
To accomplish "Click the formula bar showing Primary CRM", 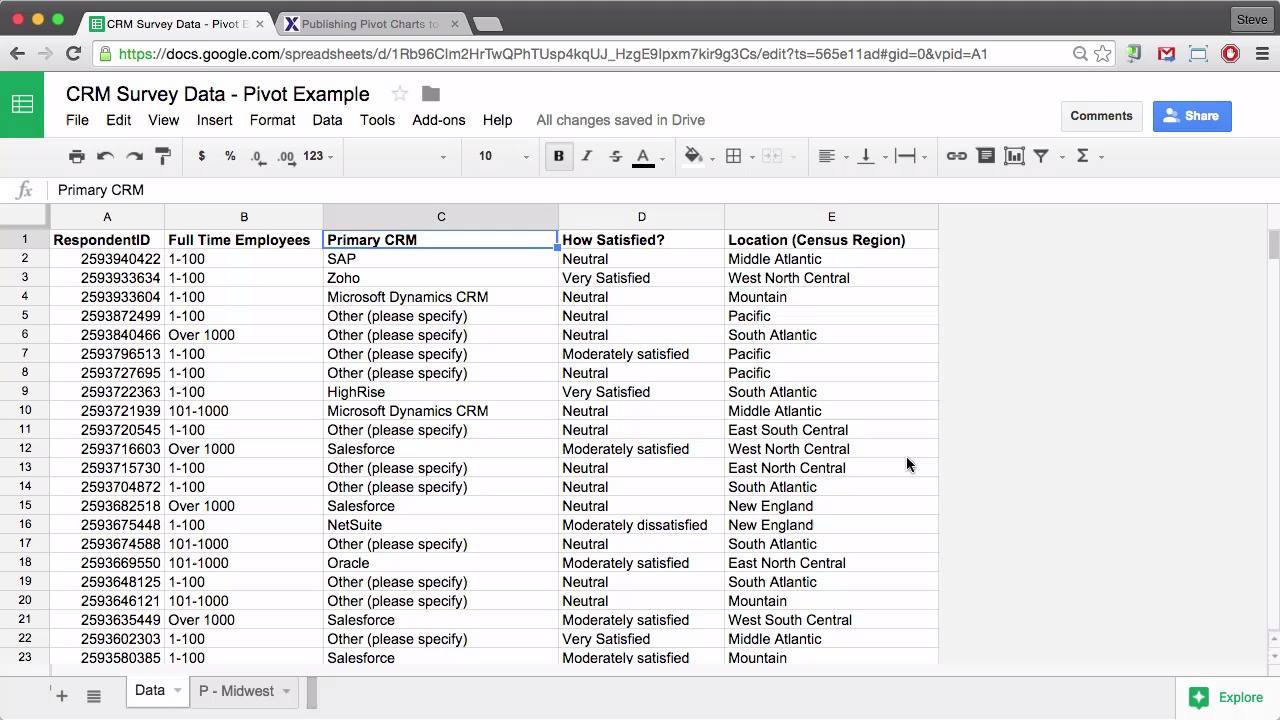I will click(x=660, y=190).
